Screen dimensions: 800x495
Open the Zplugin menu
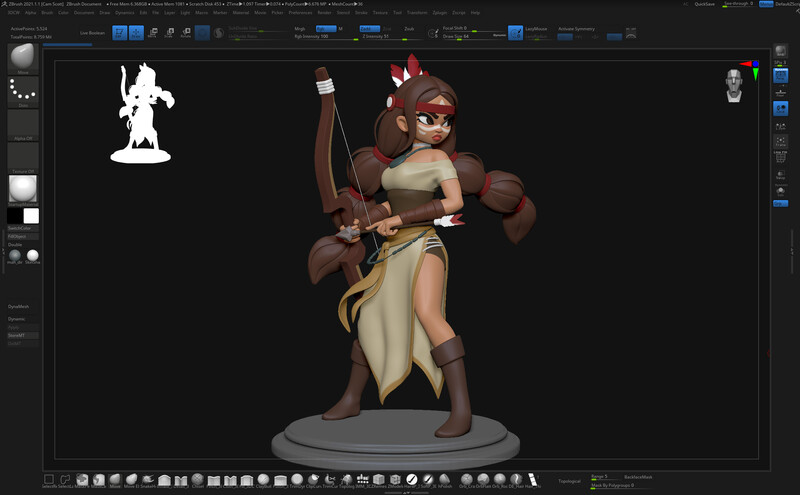tap(439, 12)
